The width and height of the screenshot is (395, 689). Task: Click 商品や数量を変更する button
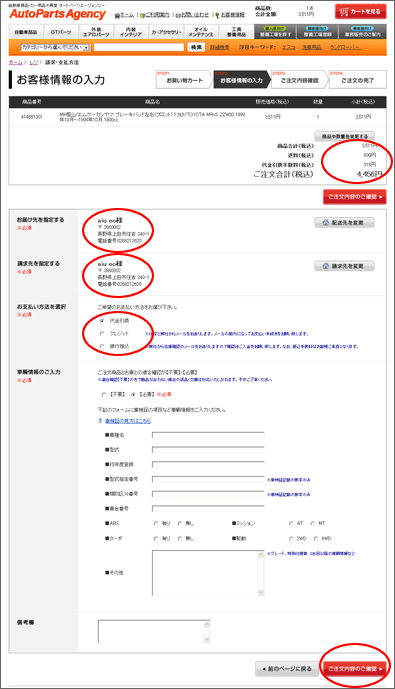(344, 136)
